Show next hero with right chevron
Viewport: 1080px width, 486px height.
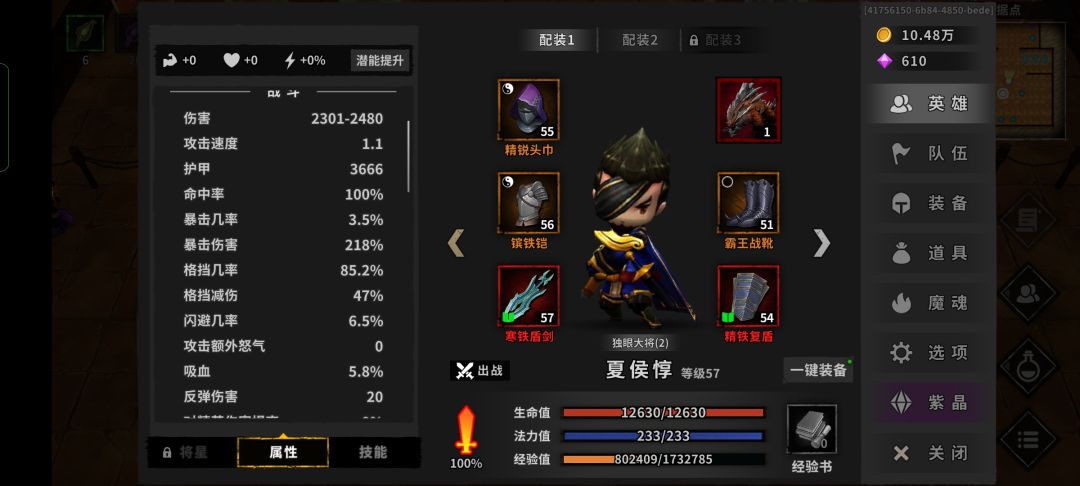point(822,242)
